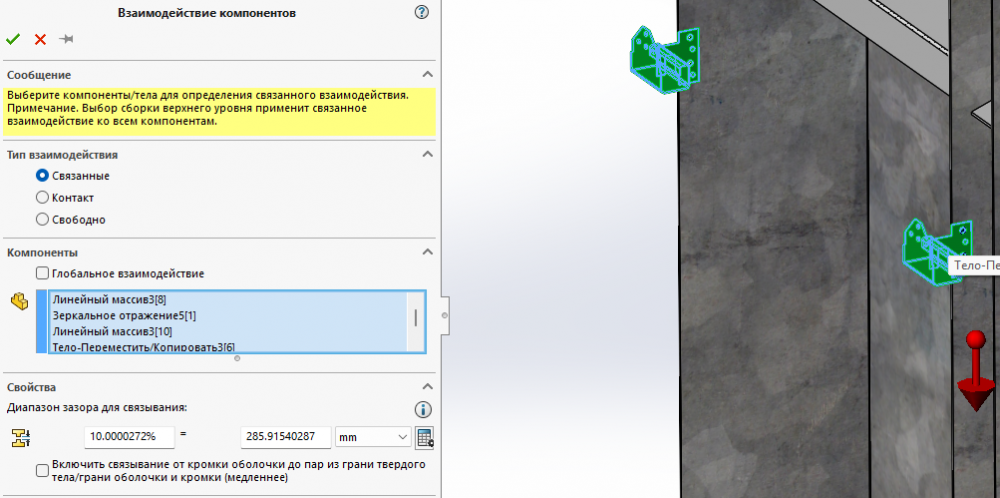This screenshot has width=1000, height=498.
Task: Click the gap percentage field 10.0000272%
Action: (x=129, y=437)
